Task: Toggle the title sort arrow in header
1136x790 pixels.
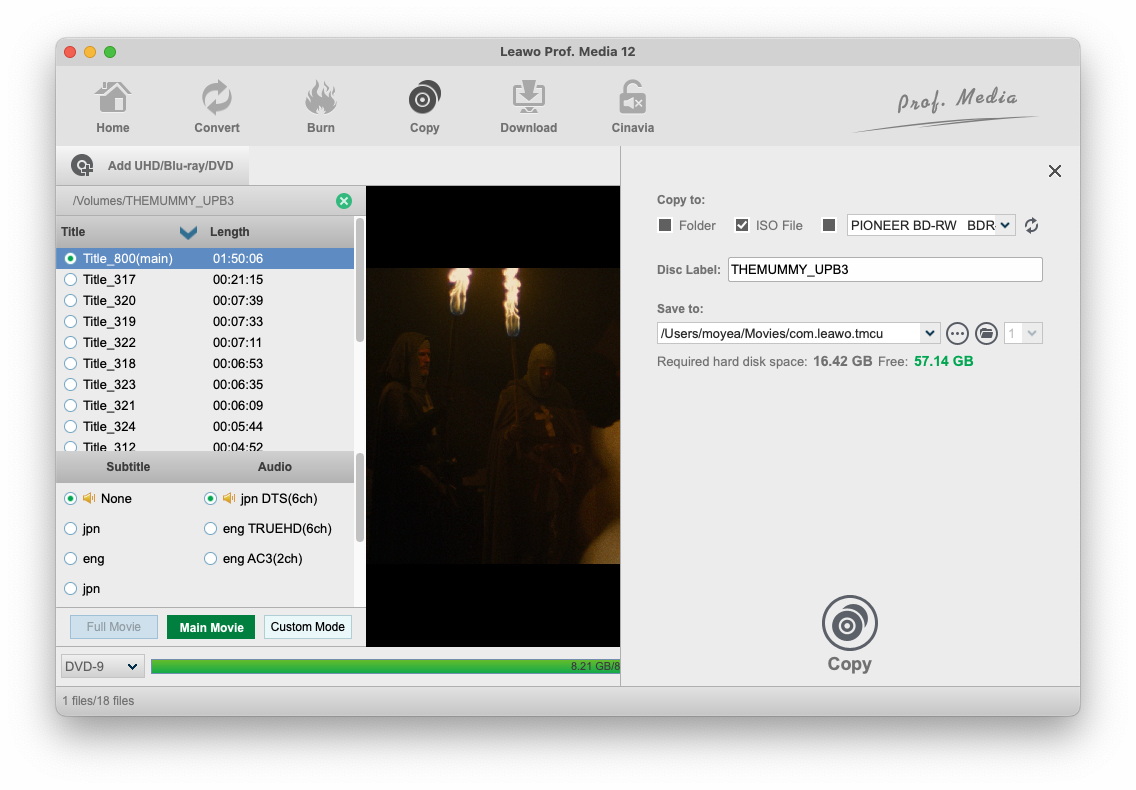Action: coord(188,232)
